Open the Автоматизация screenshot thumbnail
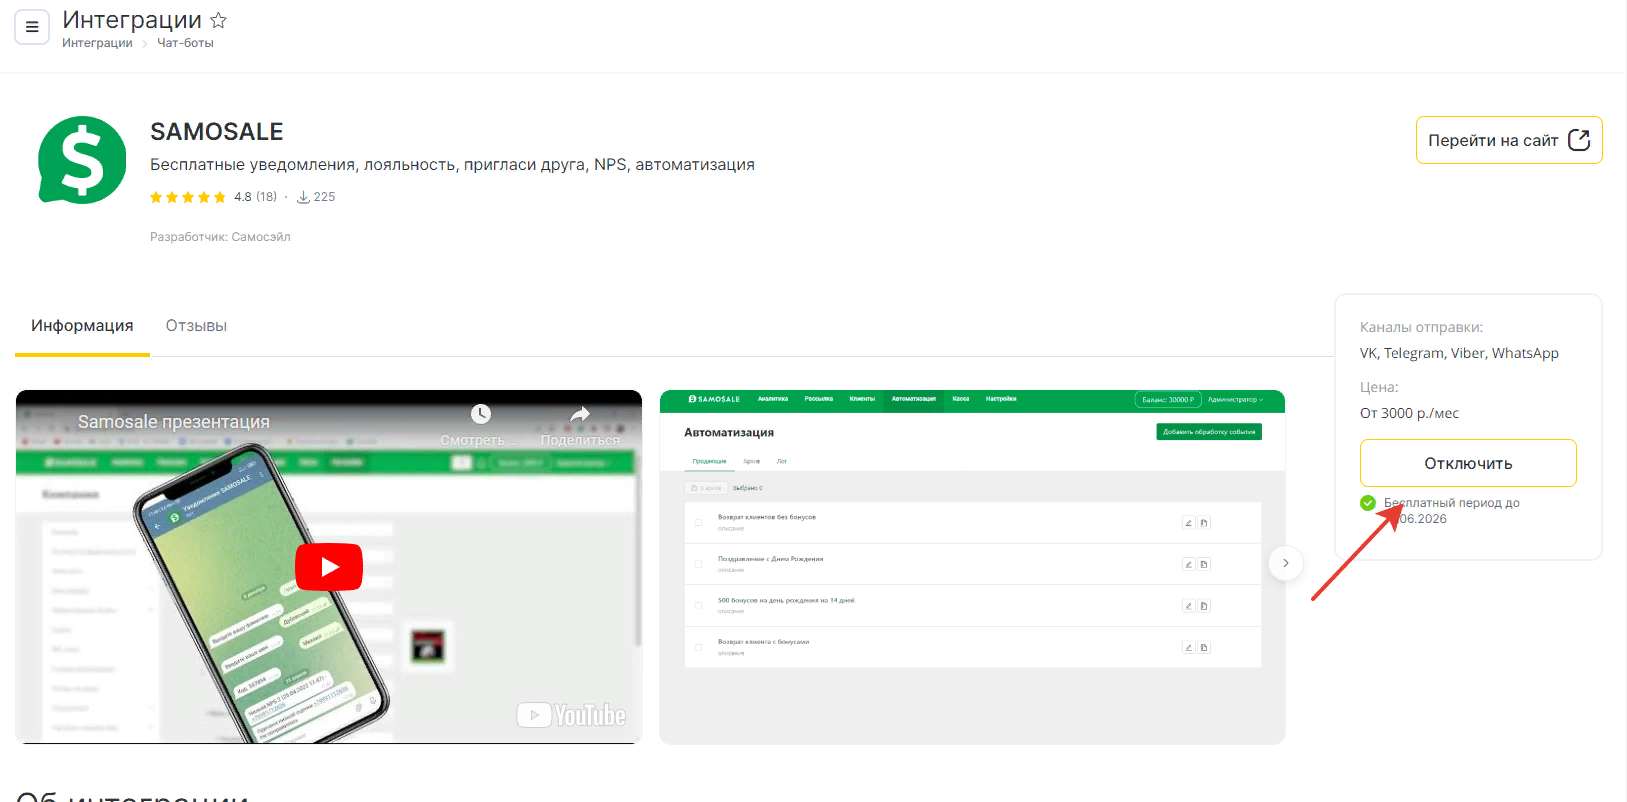Screen dimensions: 1627x802 pyautogui.click(x=972, y=567)
